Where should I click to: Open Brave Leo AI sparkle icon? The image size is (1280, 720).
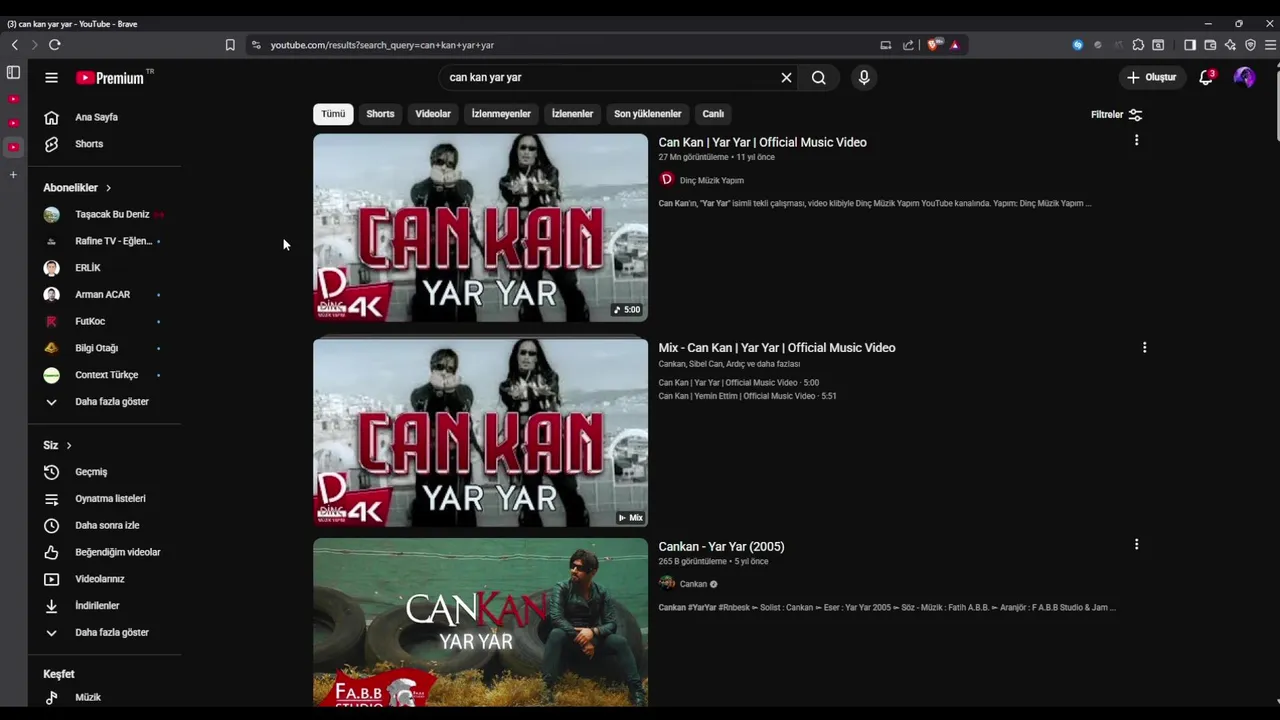click(x=1230, y=45)
